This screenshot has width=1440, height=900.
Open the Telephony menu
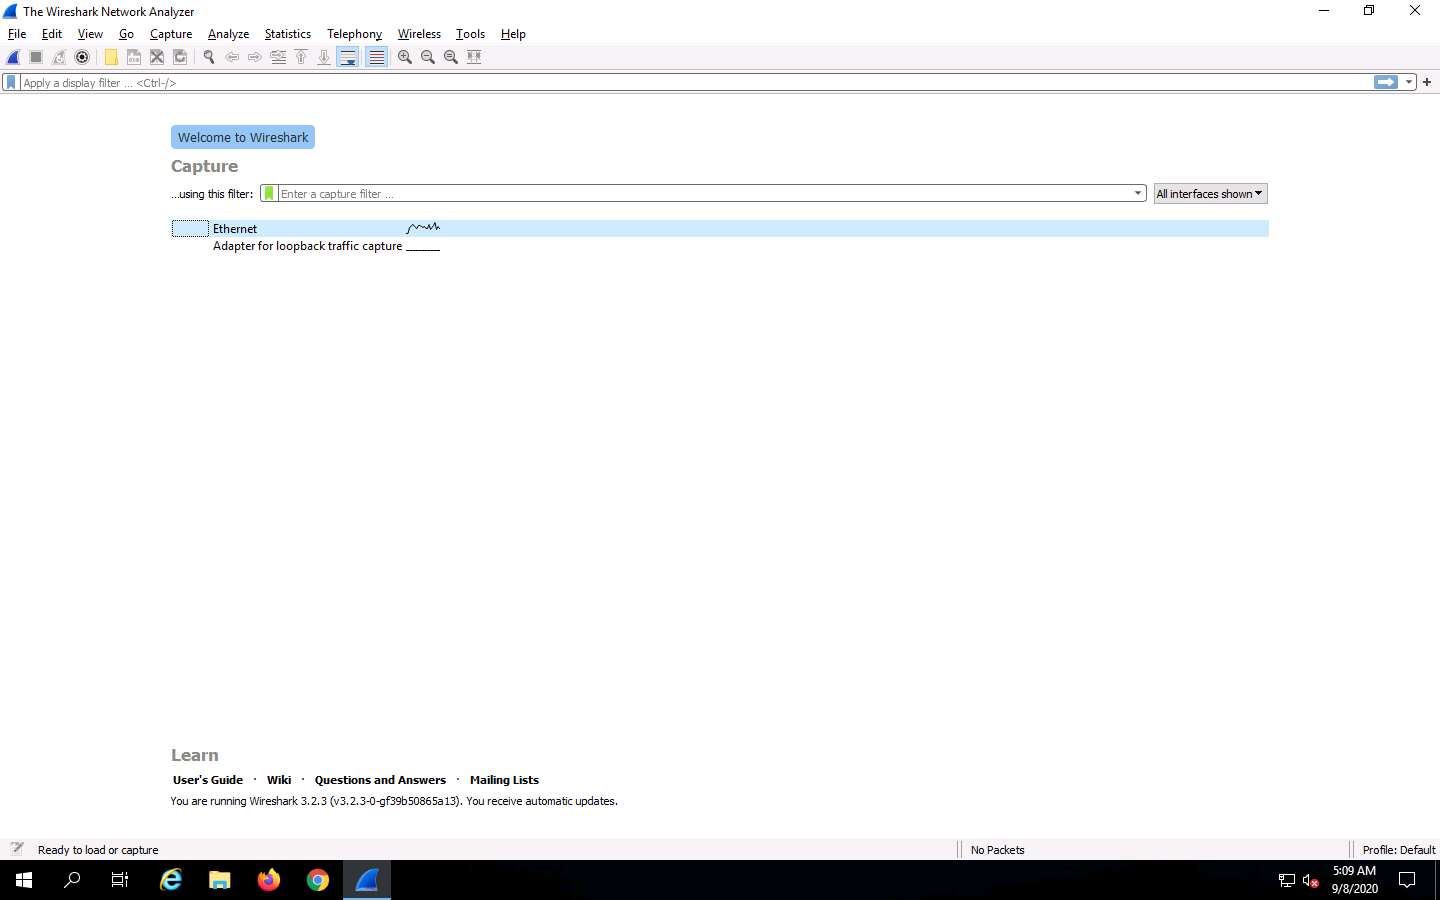tap(354, 33)
